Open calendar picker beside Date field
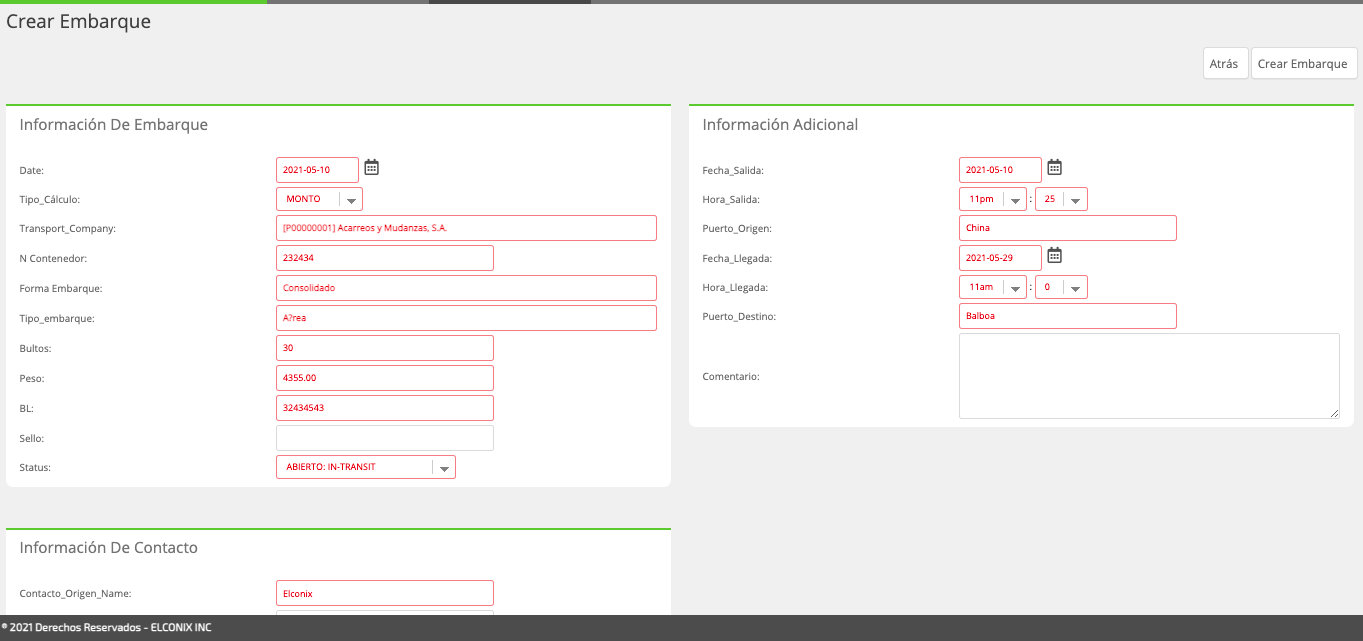Viewport: 1363px width, 641px height. 371,168
